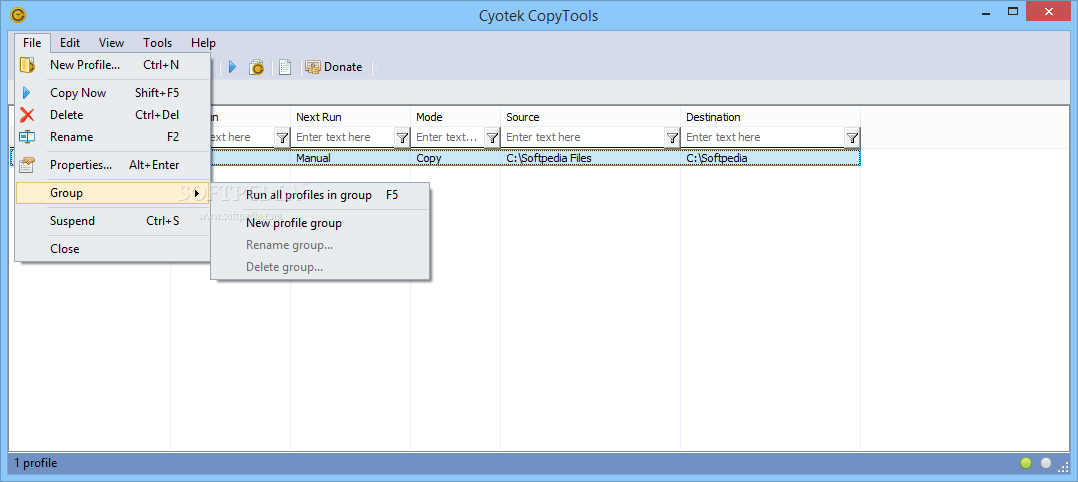Click the green status indicator in status bar

pyautogui.click(x=1026, y=463)
